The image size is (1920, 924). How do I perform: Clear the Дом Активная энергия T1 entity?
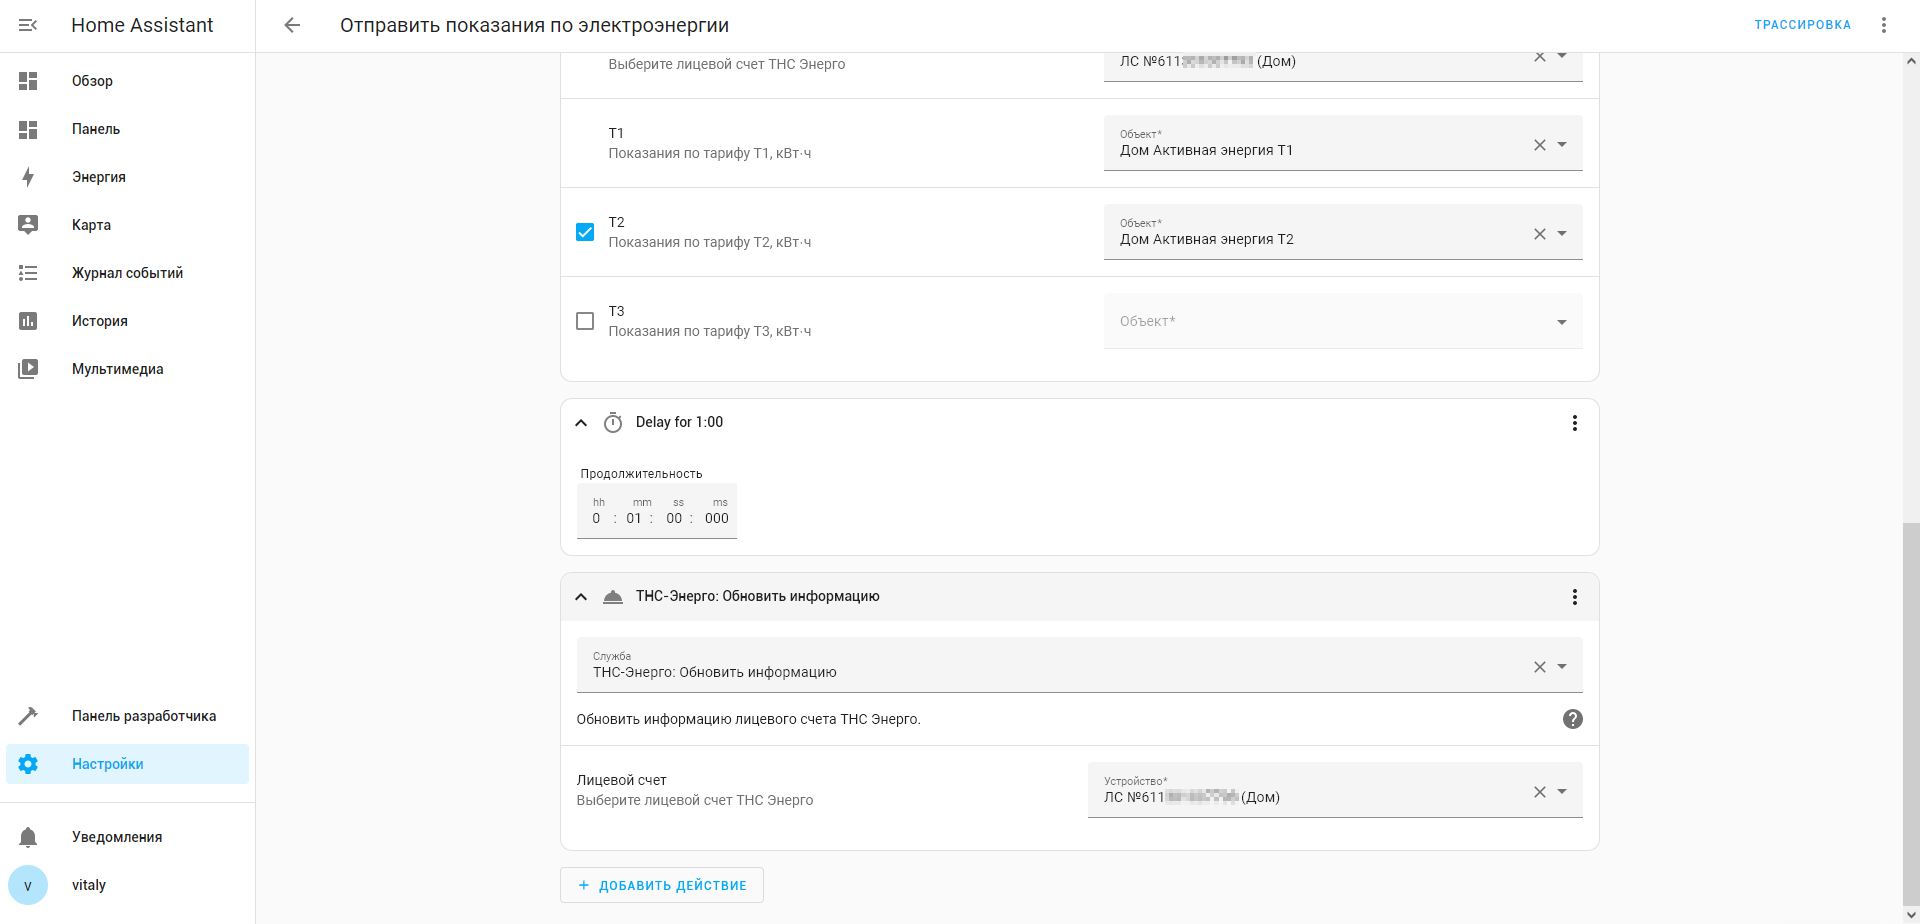tap(1540, 145)
